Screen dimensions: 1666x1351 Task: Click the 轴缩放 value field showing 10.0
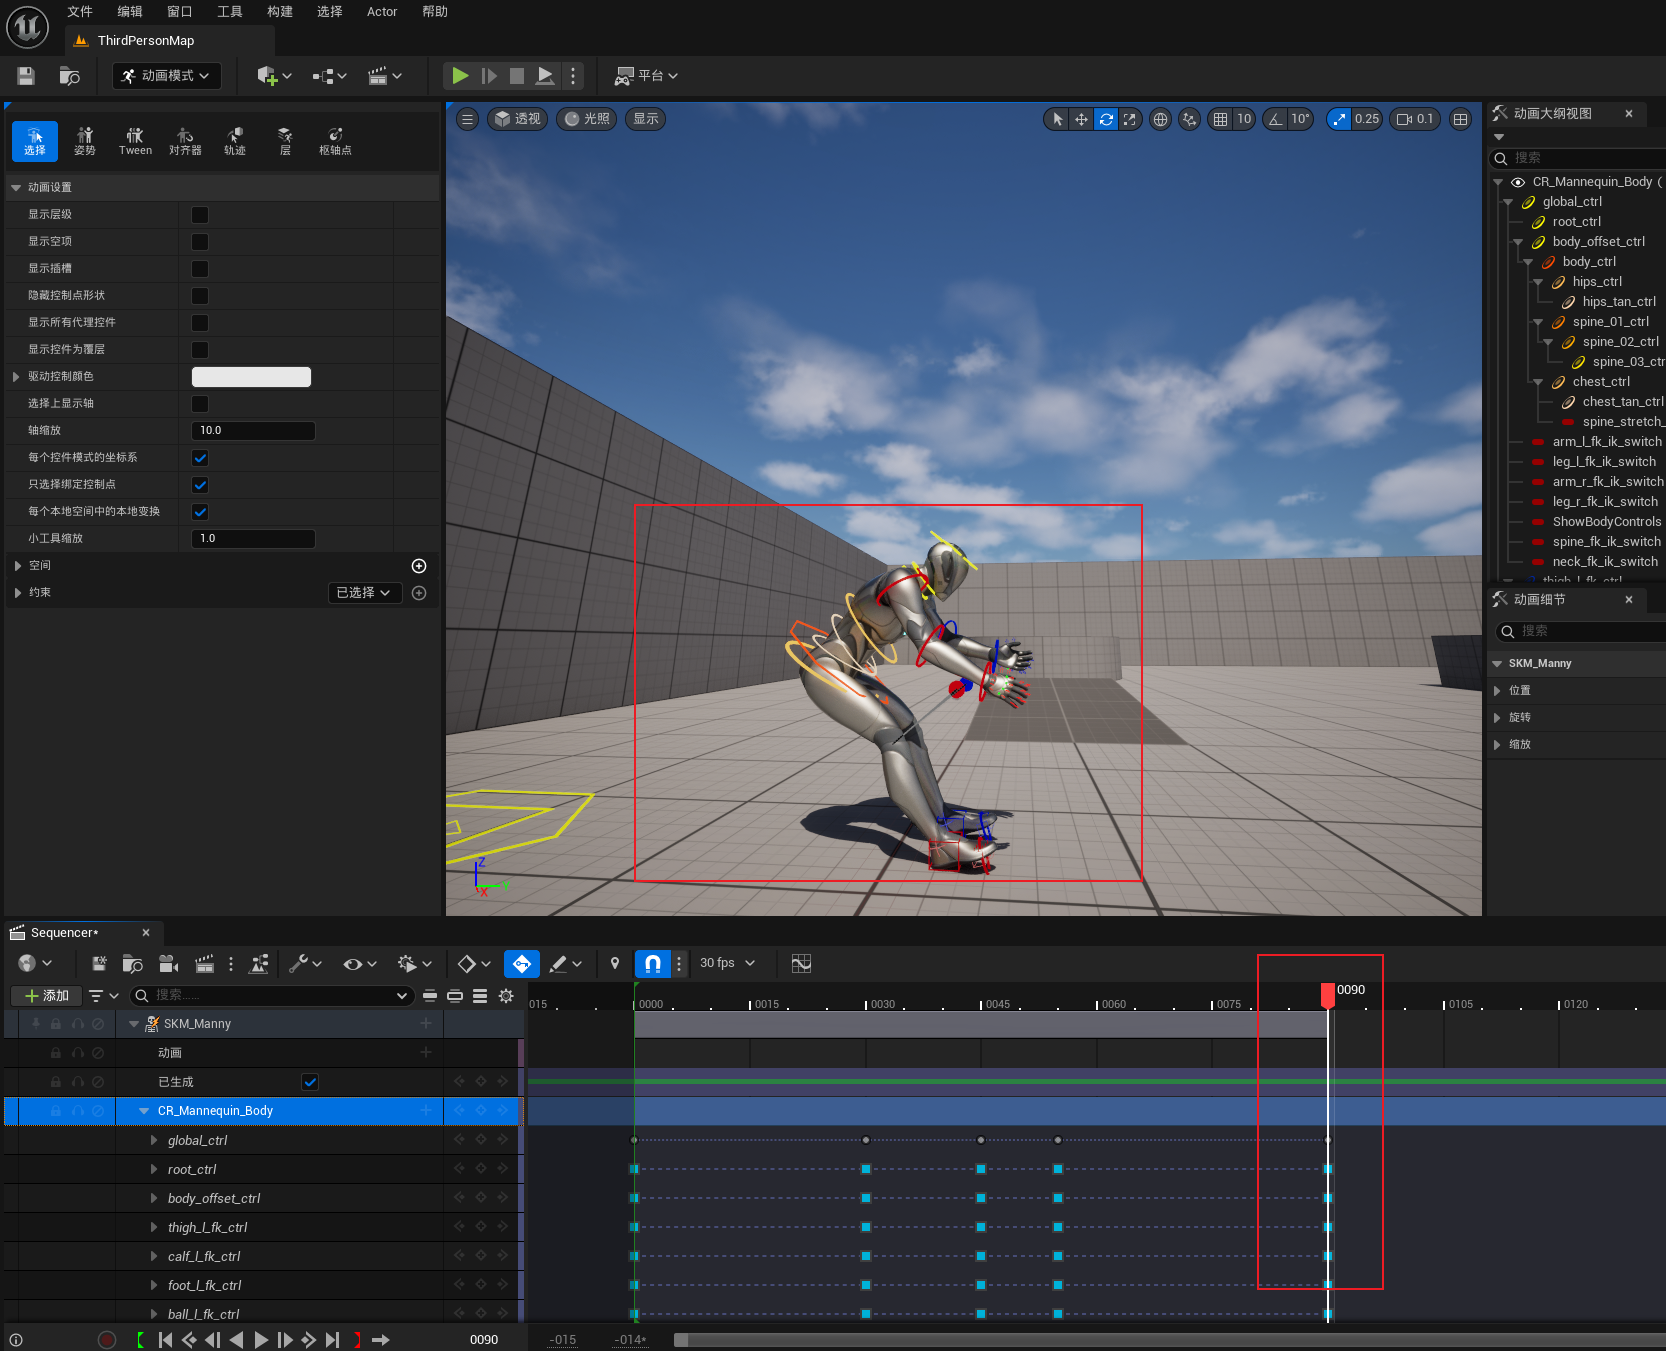pyautogui.click(x=253, y=431)
